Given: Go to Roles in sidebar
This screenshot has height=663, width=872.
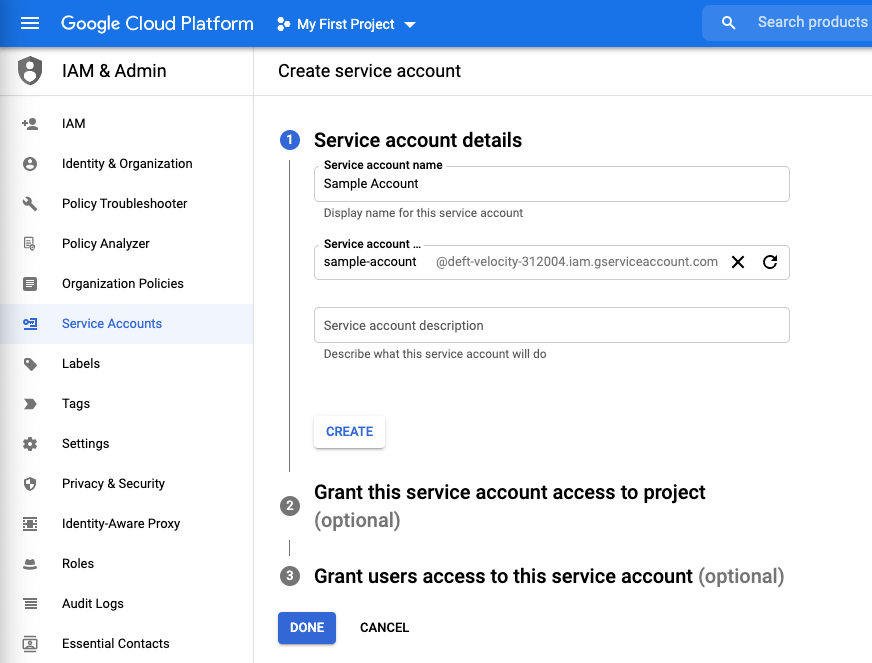Looking at the screenshot, I should 78,564.
